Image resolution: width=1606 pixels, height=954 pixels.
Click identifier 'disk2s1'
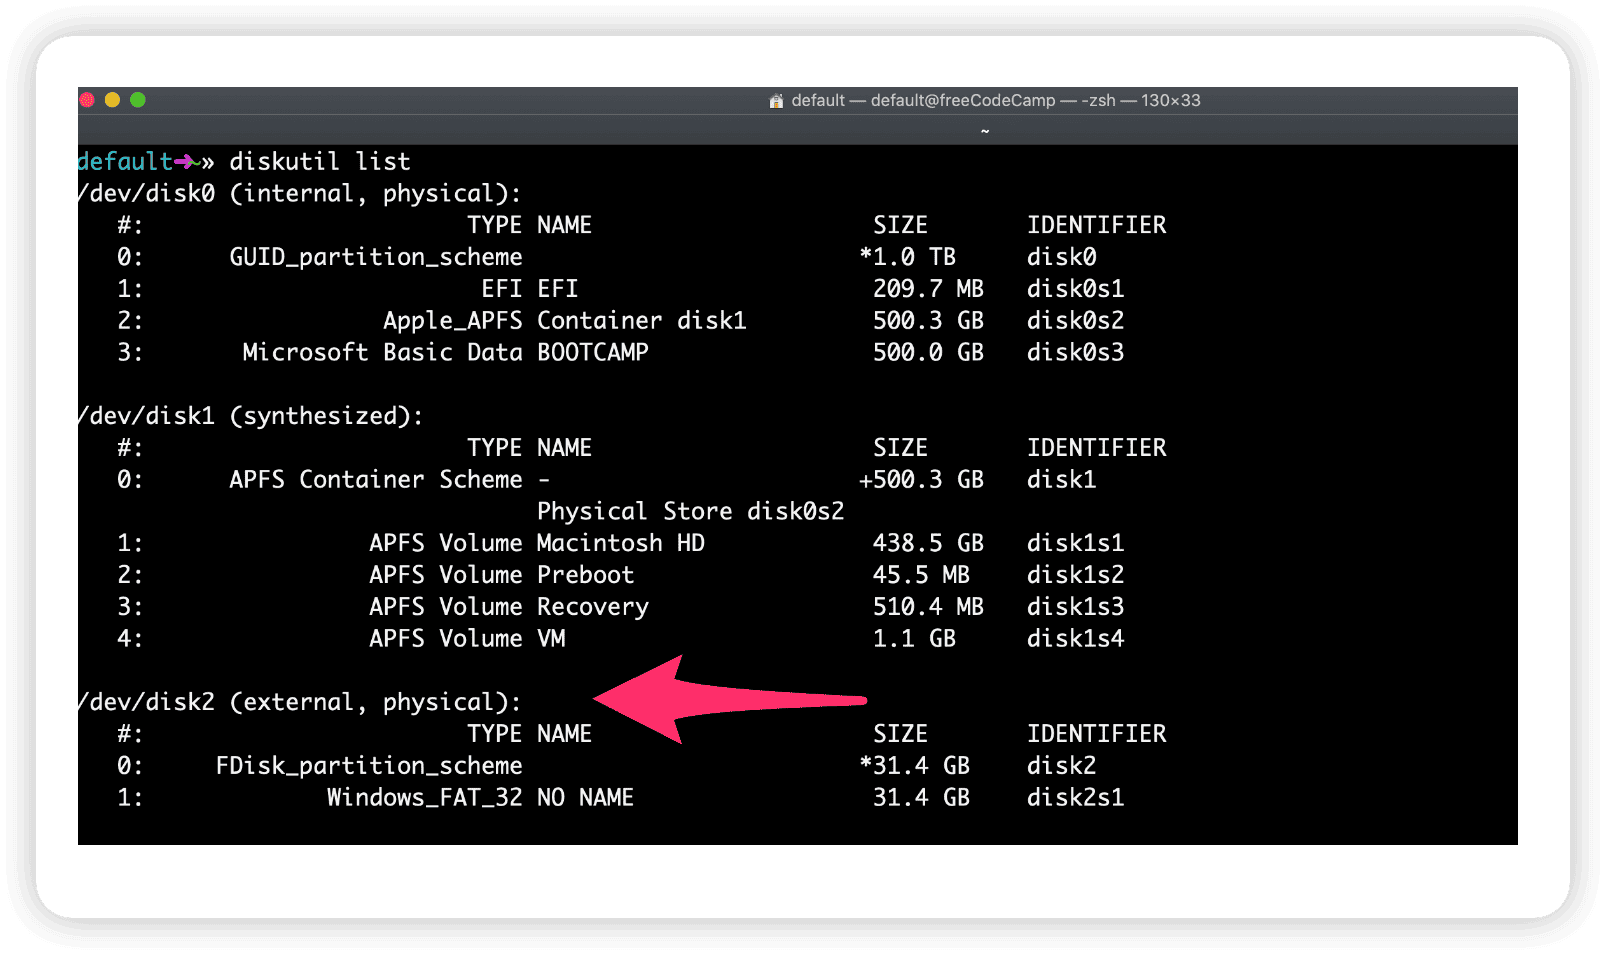[1076, 798]
